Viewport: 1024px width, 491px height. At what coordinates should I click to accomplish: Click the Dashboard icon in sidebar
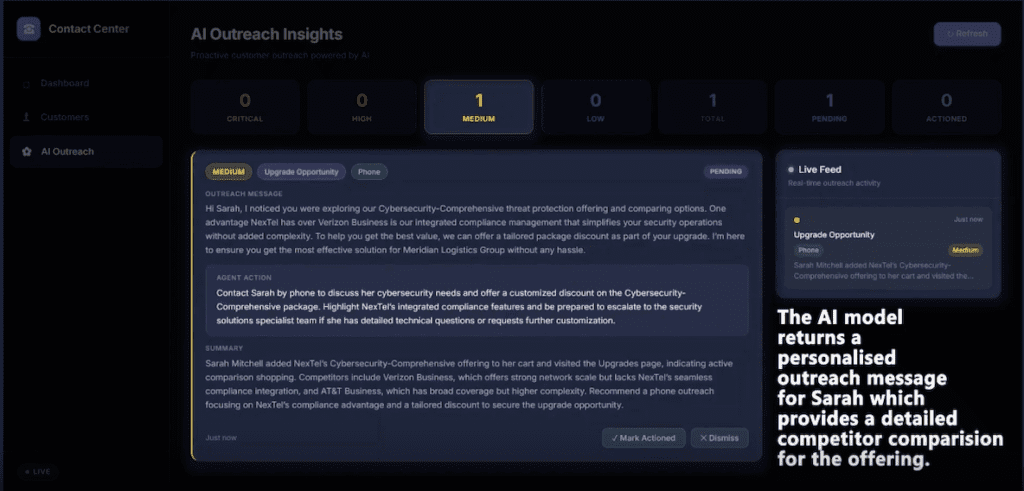tap(27, 84)
